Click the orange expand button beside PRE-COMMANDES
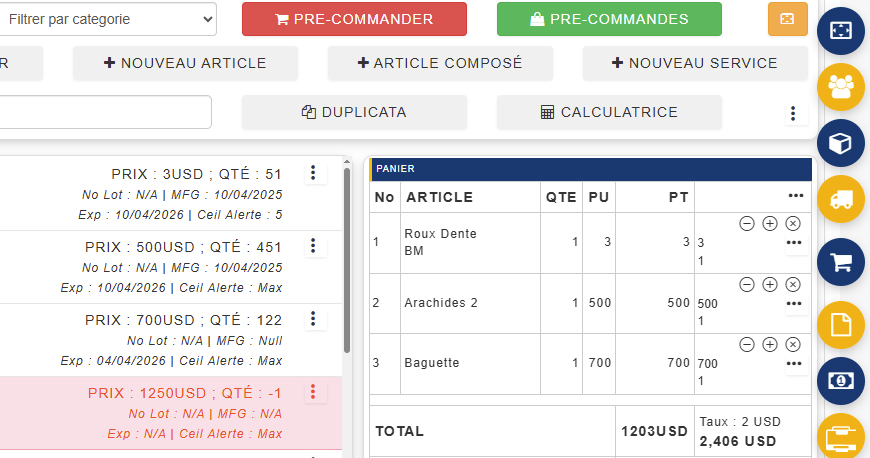 (x=787, y=19)
